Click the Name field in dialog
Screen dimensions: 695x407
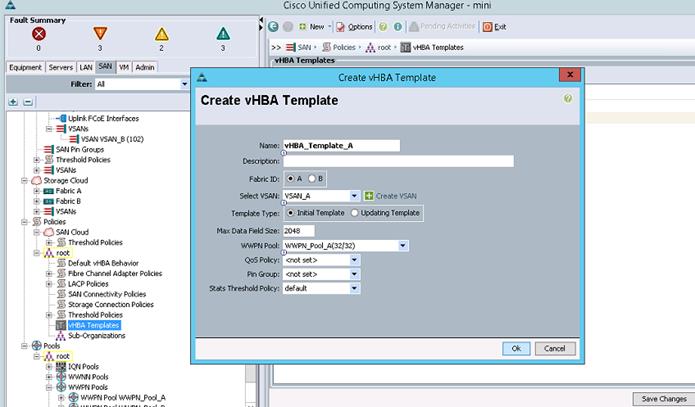click(341, 145)
